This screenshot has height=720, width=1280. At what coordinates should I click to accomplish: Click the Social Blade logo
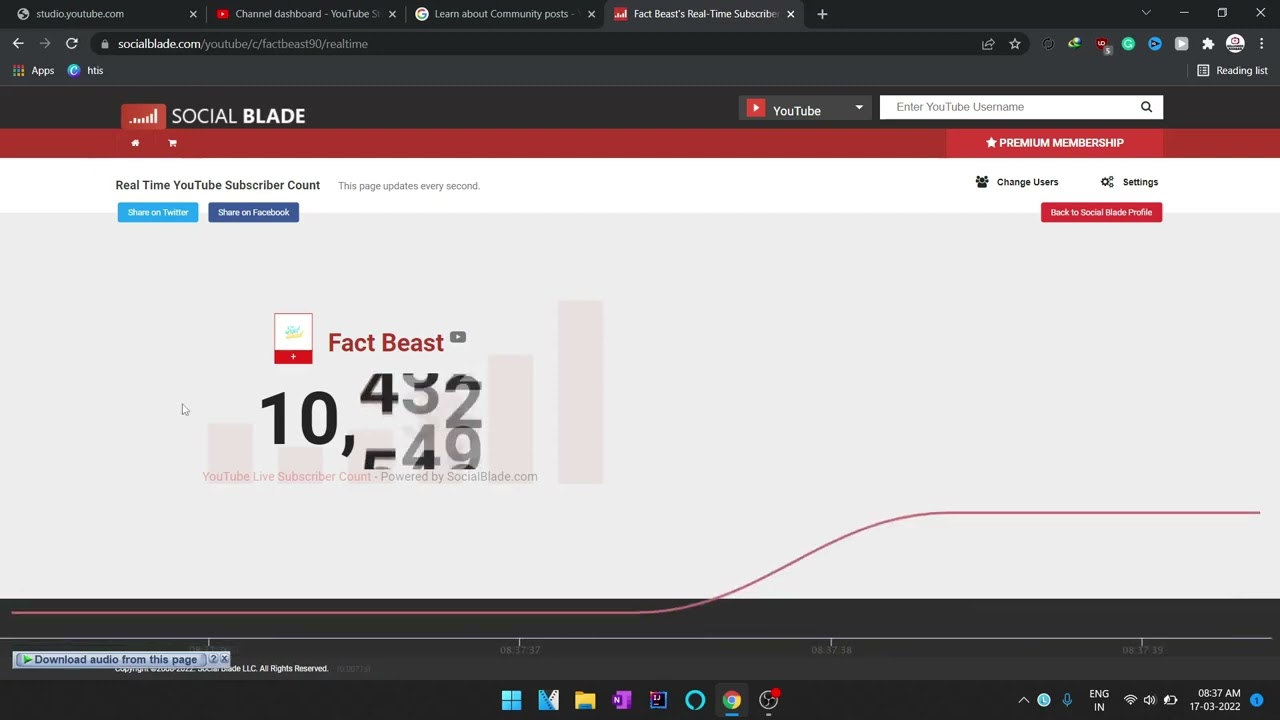(x=213, y=115)
